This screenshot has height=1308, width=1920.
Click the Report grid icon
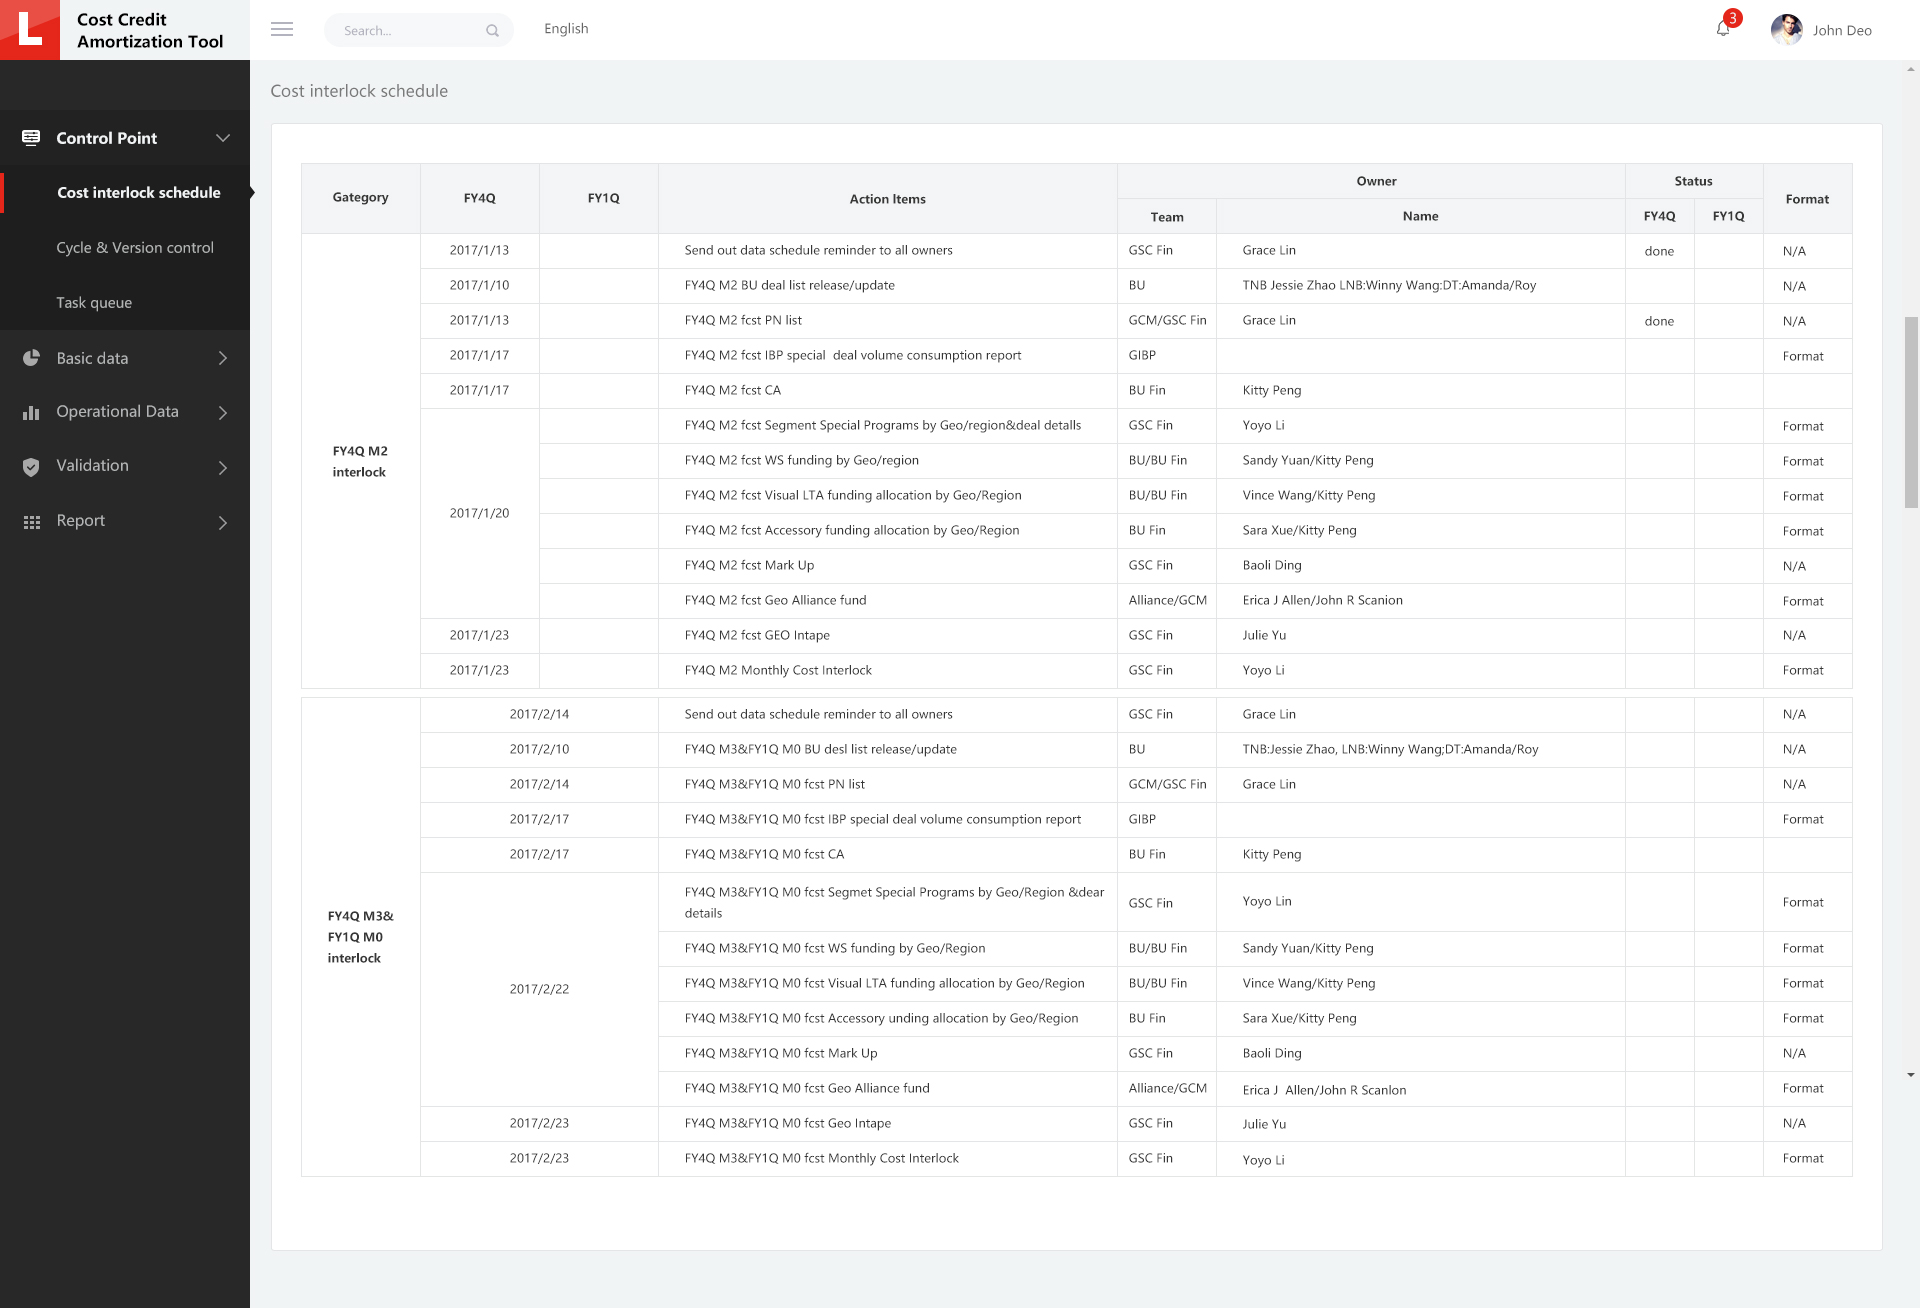31,521
